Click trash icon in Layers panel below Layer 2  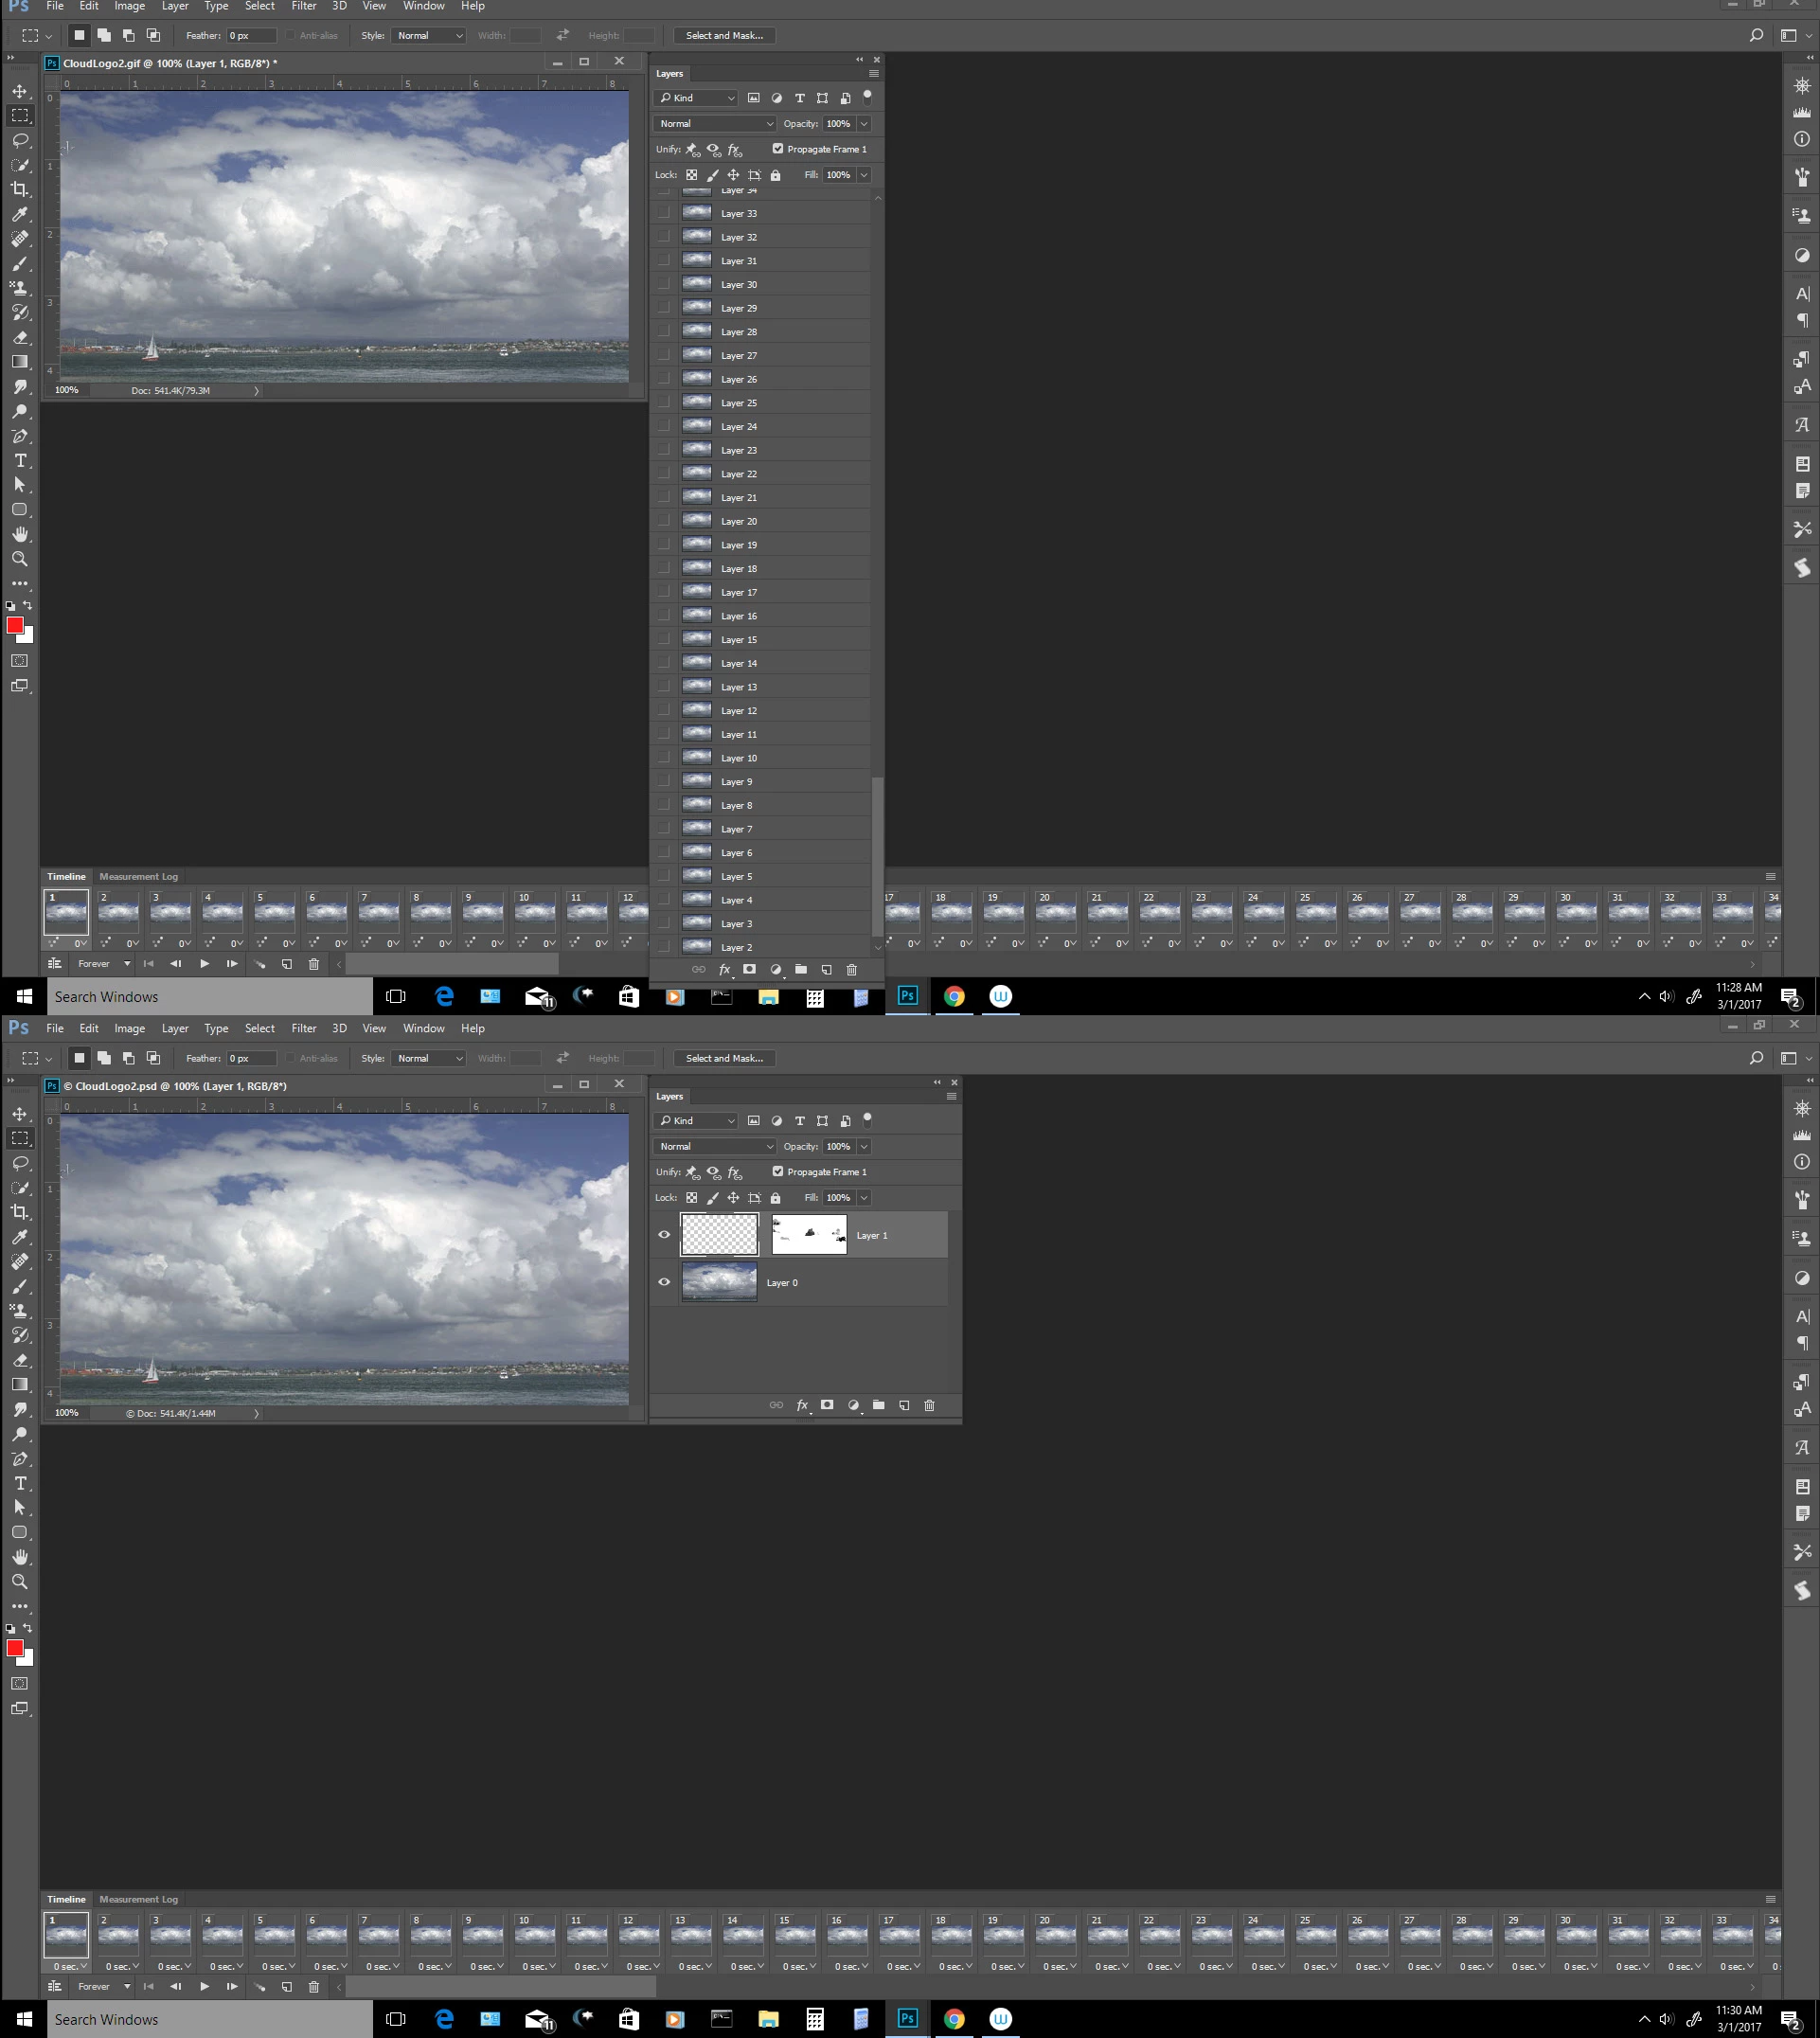tap(852, 969)
